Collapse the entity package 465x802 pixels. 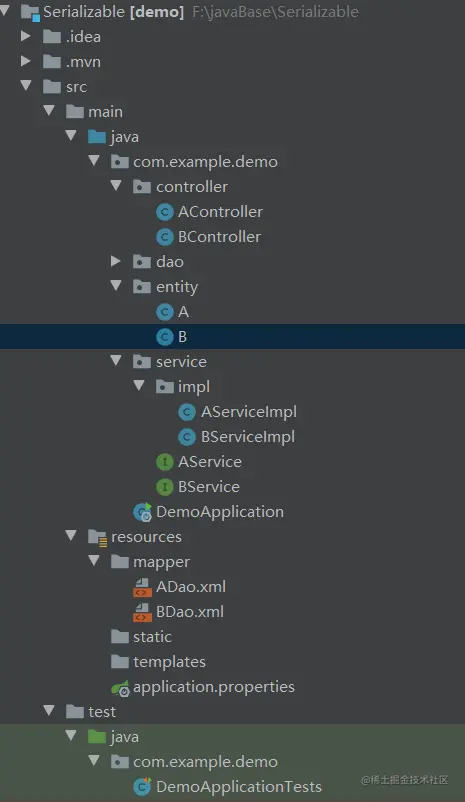click(x=116, y=285)
